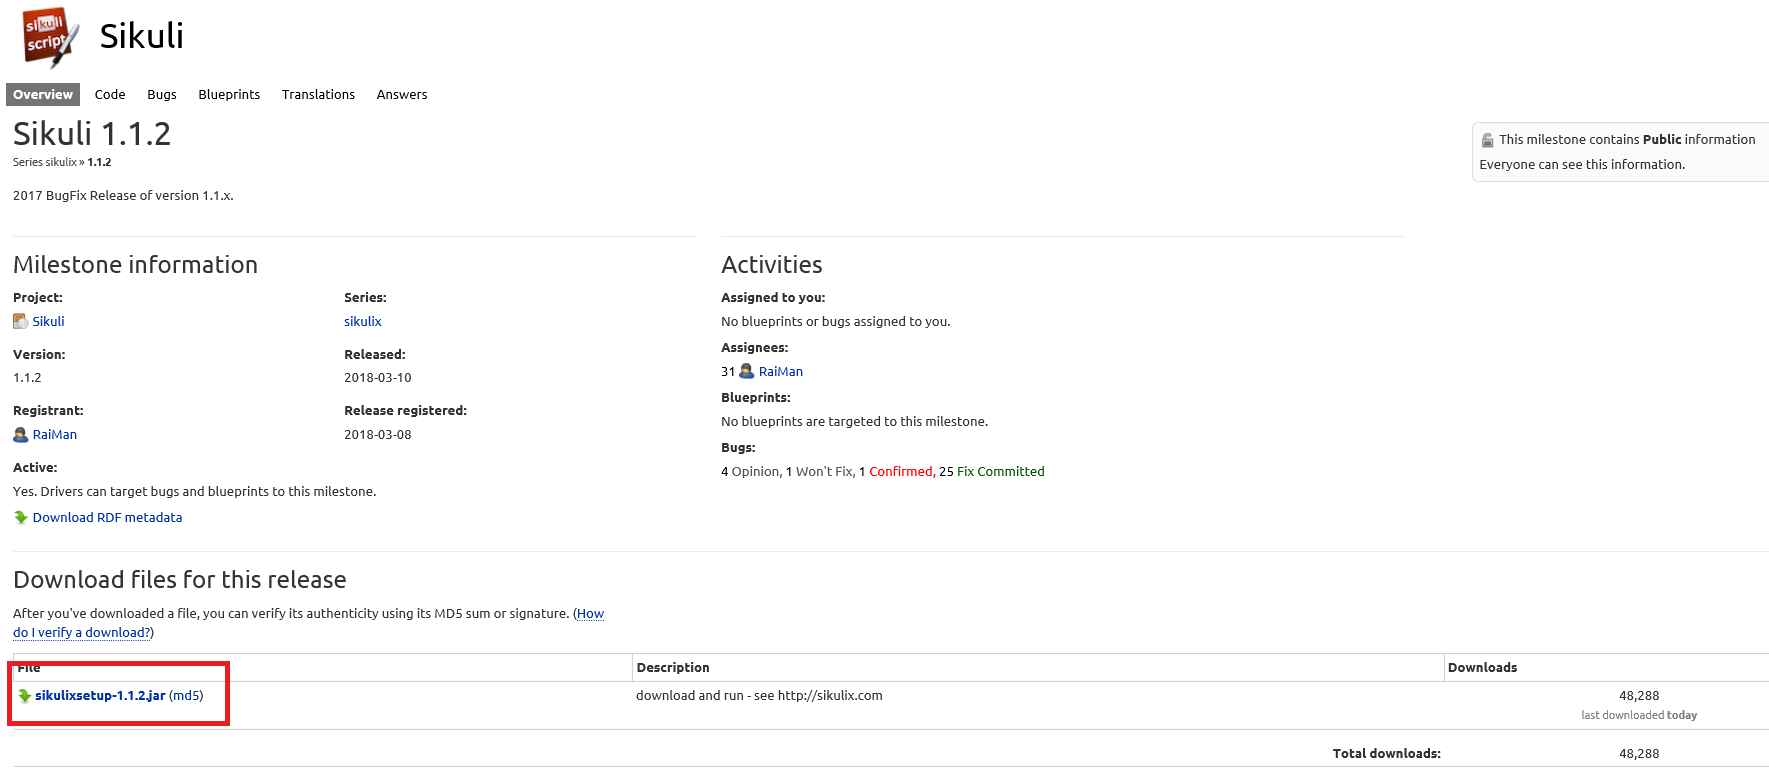
Task: Click the person icon next to Registrant RaiMan
Action: pyautogui.click(x=20, y=435)
